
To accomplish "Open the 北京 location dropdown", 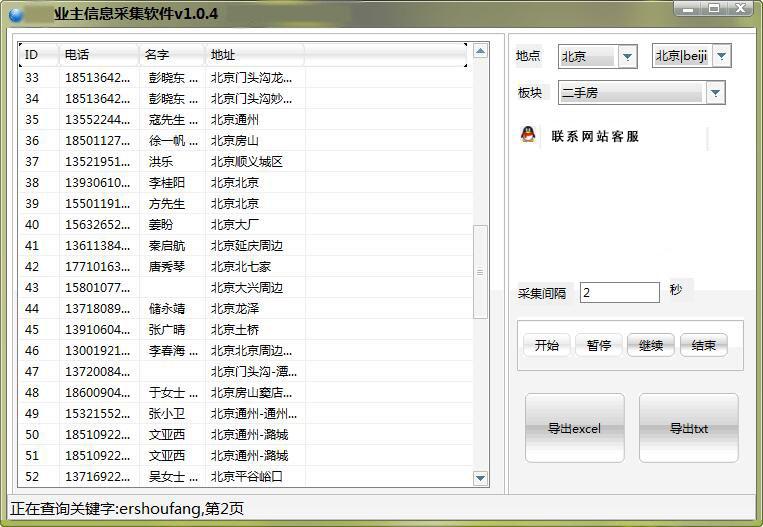I will click(x=627, y=56).
